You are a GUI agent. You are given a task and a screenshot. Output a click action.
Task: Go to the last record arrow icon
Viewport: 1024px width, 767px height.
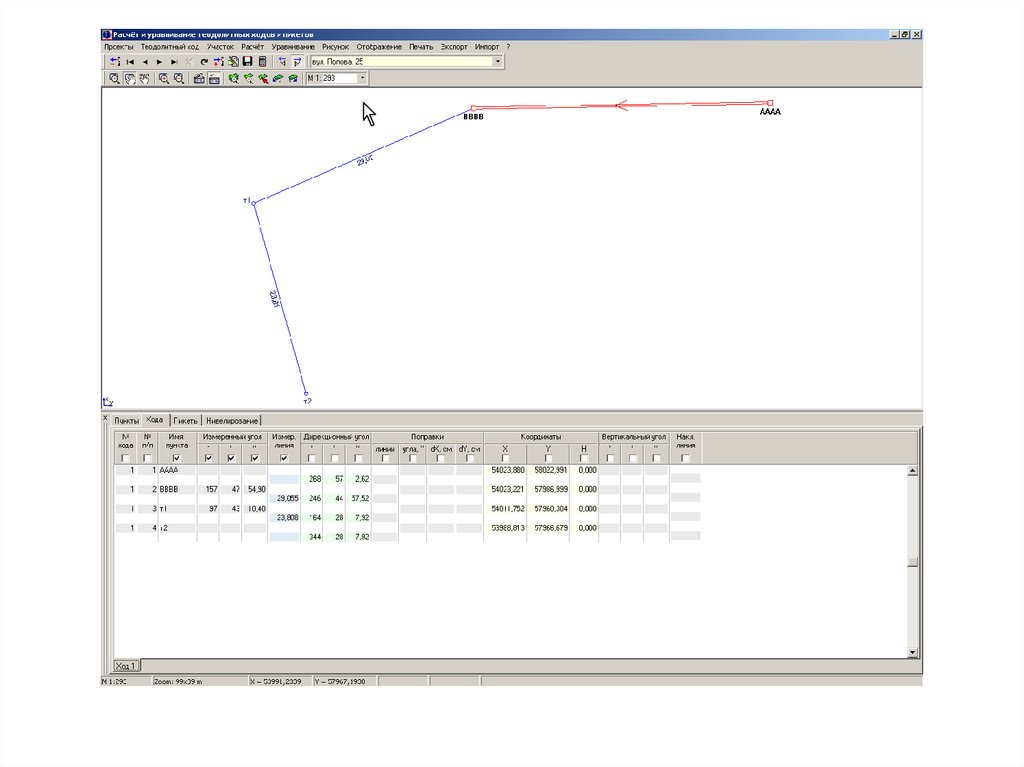click(174, 62)
